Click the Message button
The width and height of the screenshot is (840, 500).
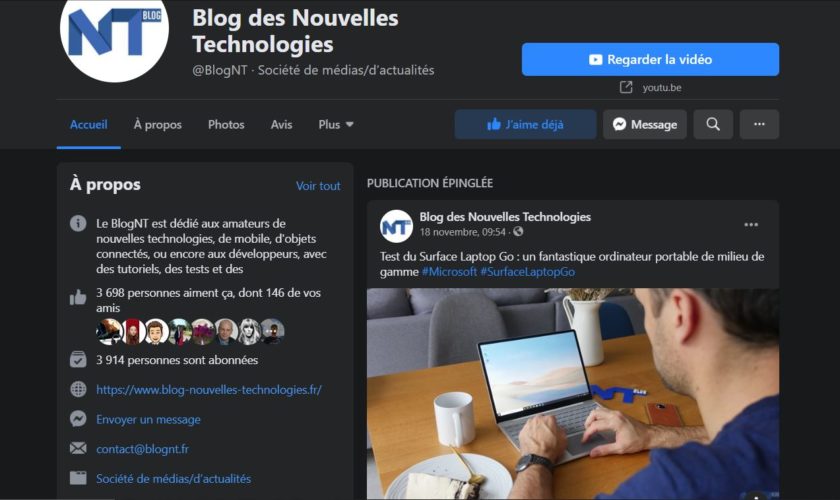[645, 124]
